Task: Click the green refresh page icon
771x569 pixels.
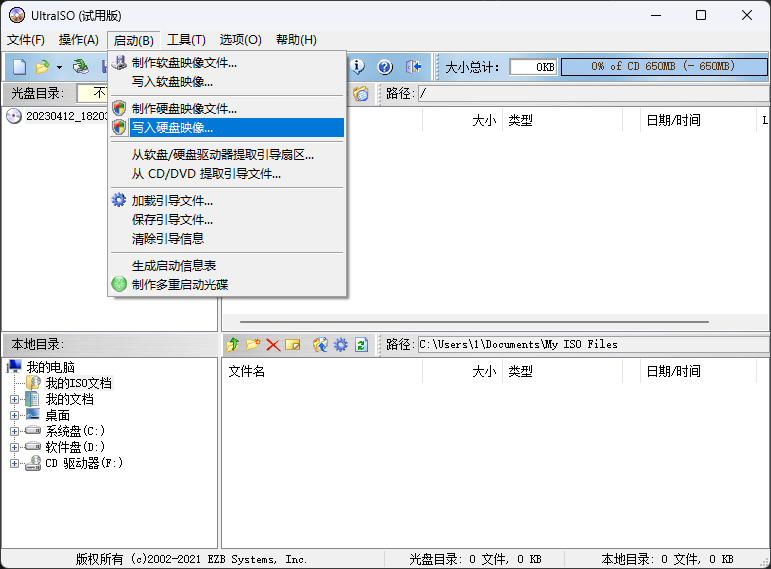Action: point(361,345)
